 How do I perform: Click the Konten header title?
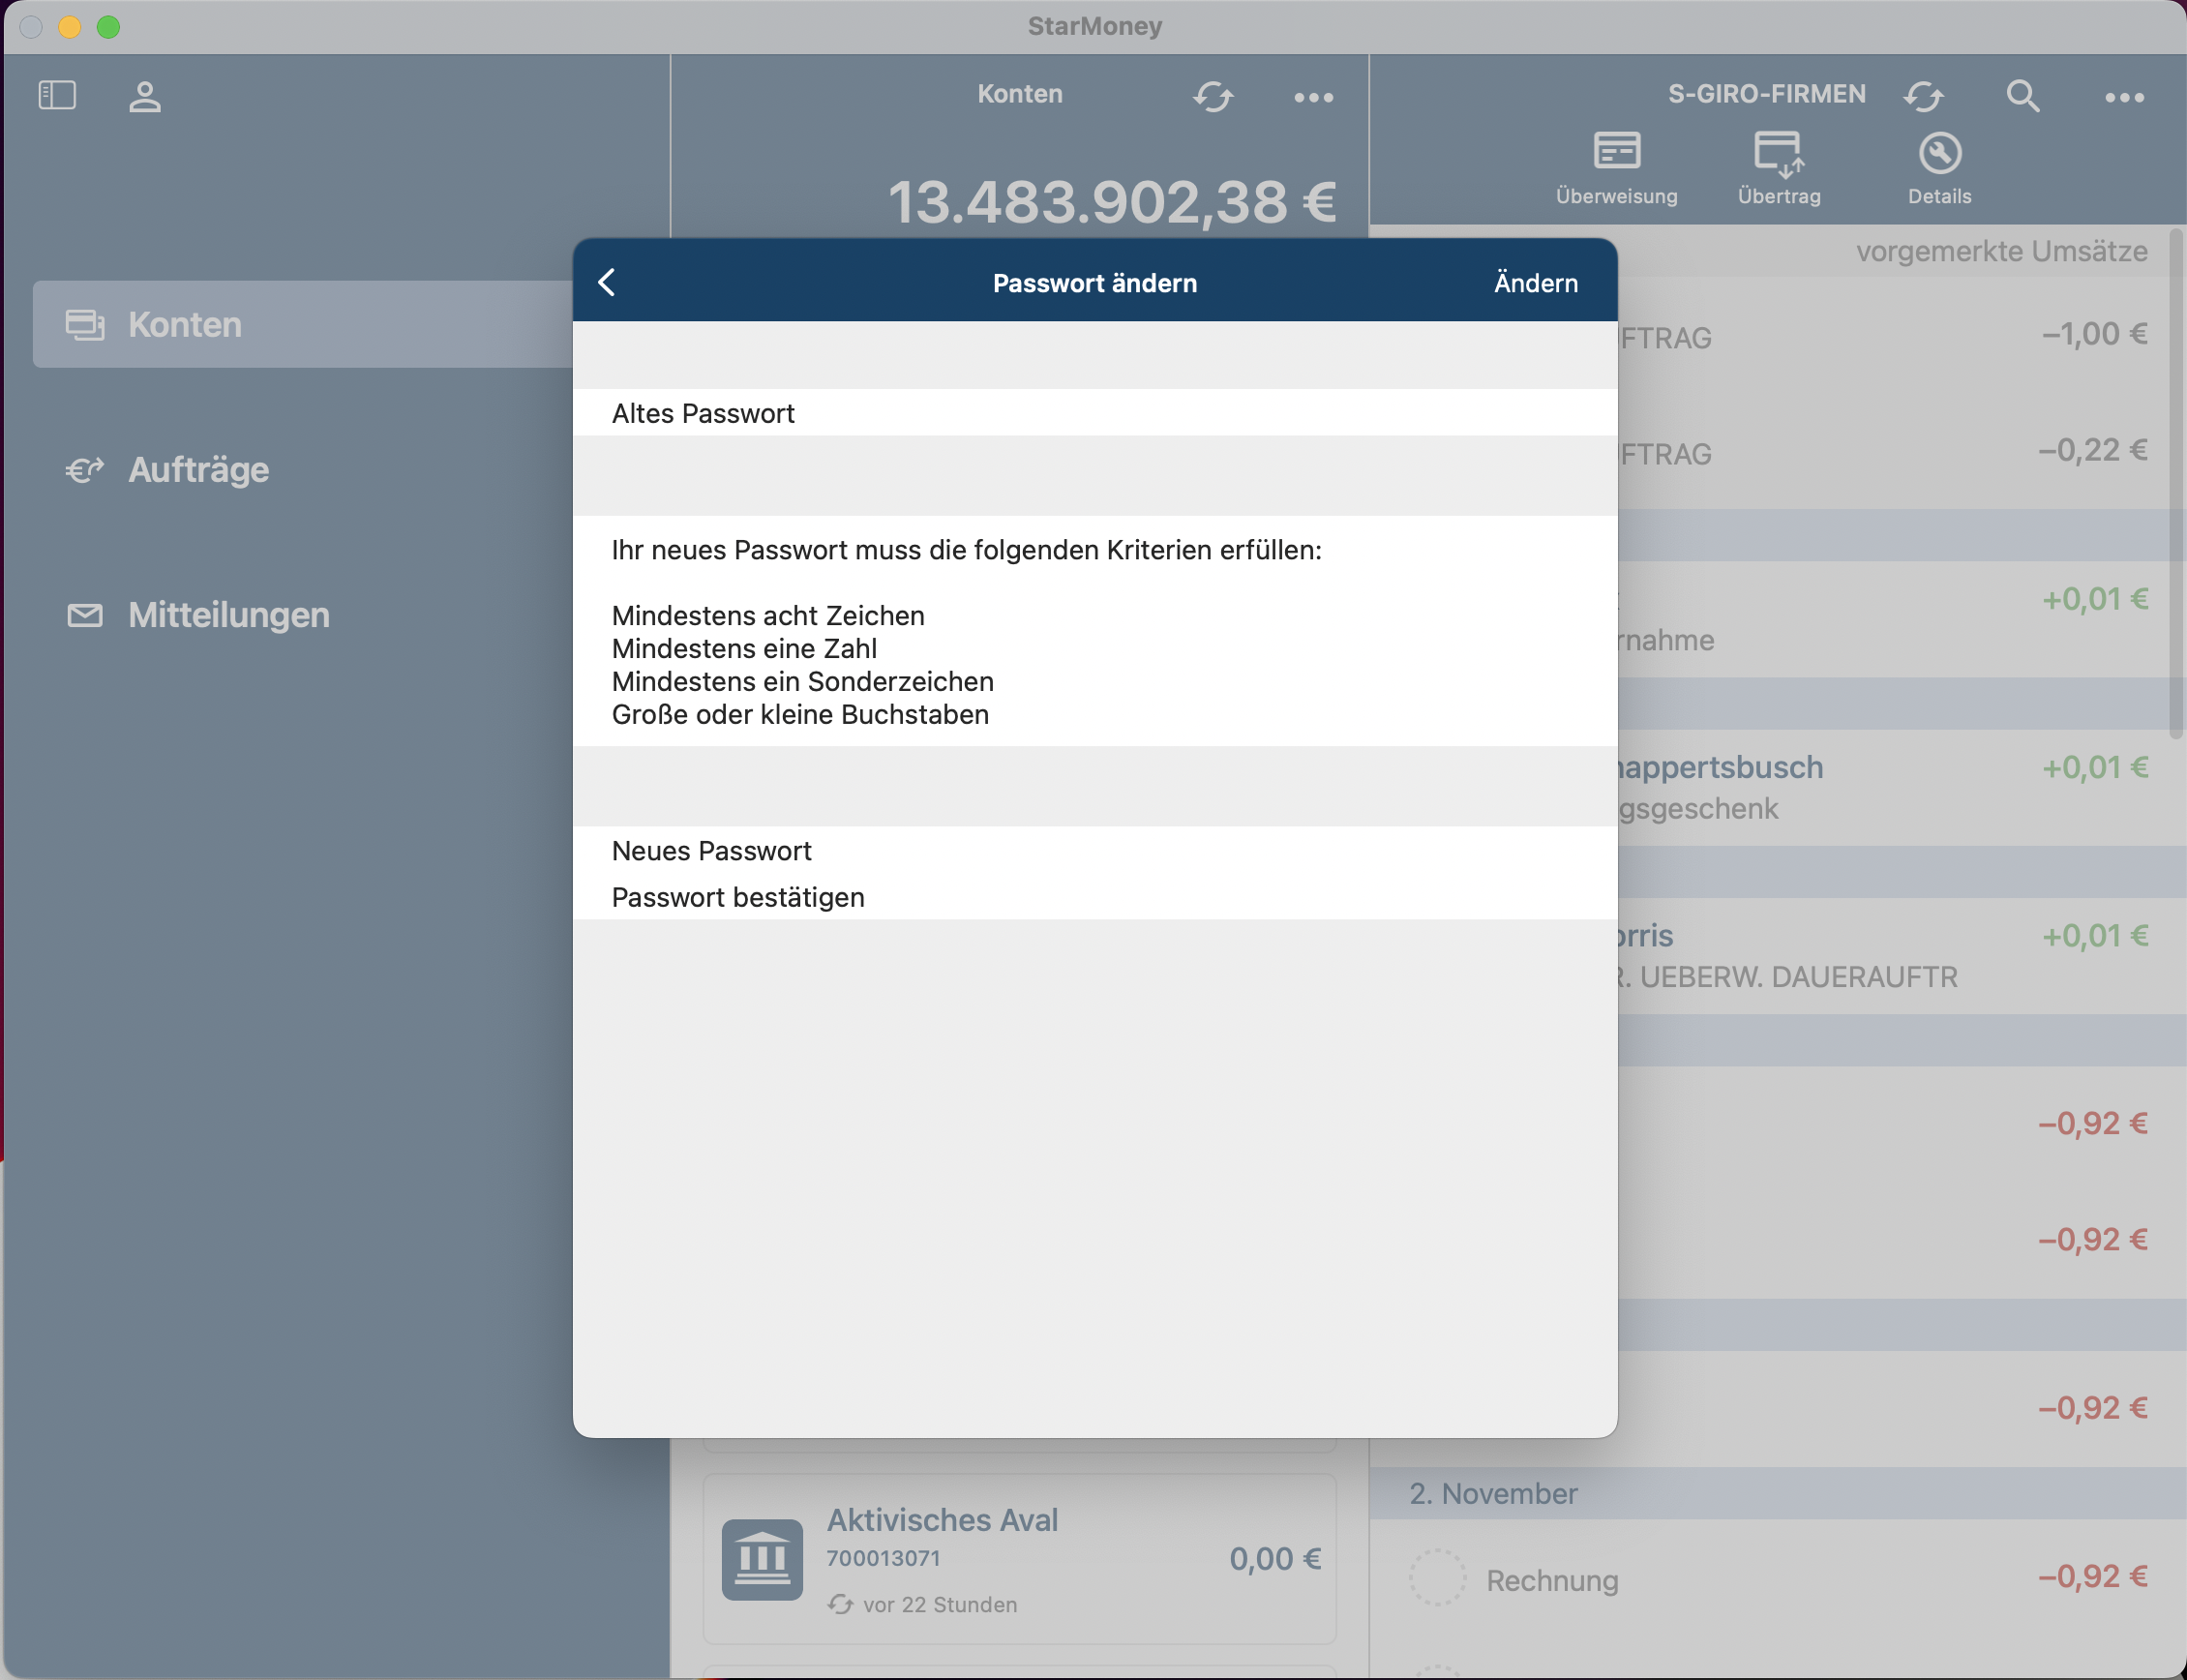click(x=1020, y=94)
